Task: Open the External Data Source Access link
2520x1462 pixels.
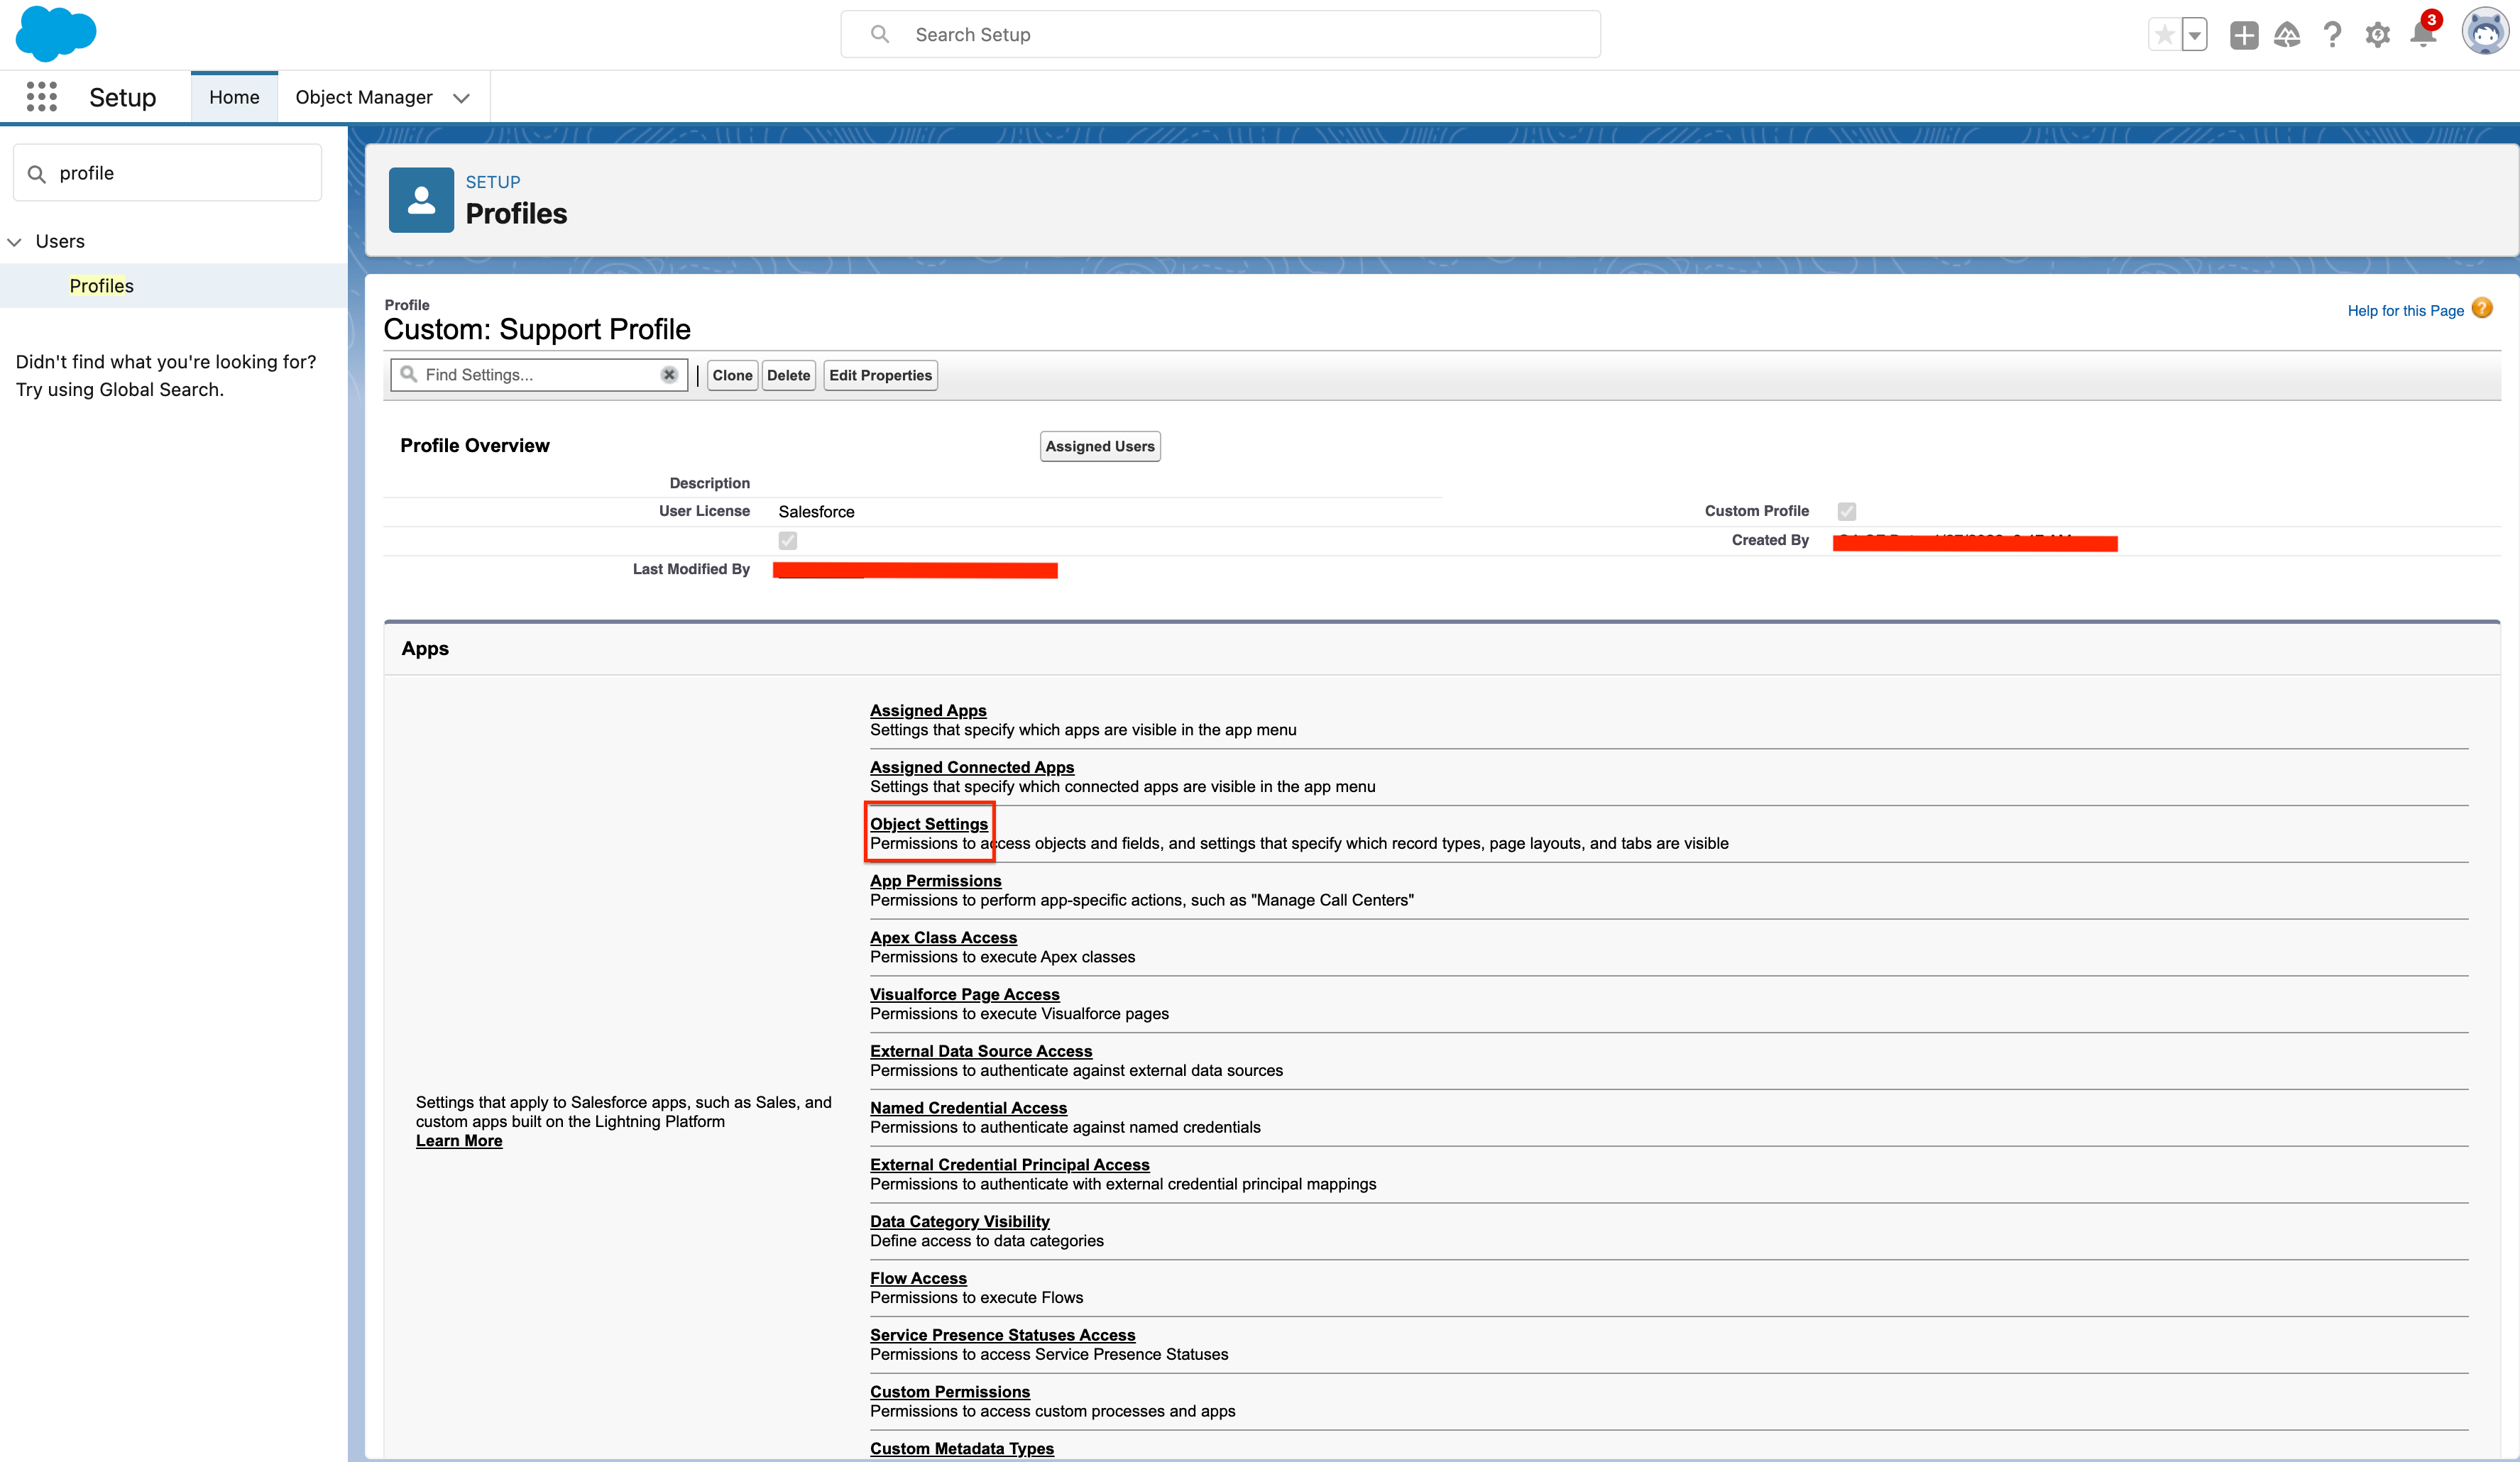Action: click(981, 1052)
